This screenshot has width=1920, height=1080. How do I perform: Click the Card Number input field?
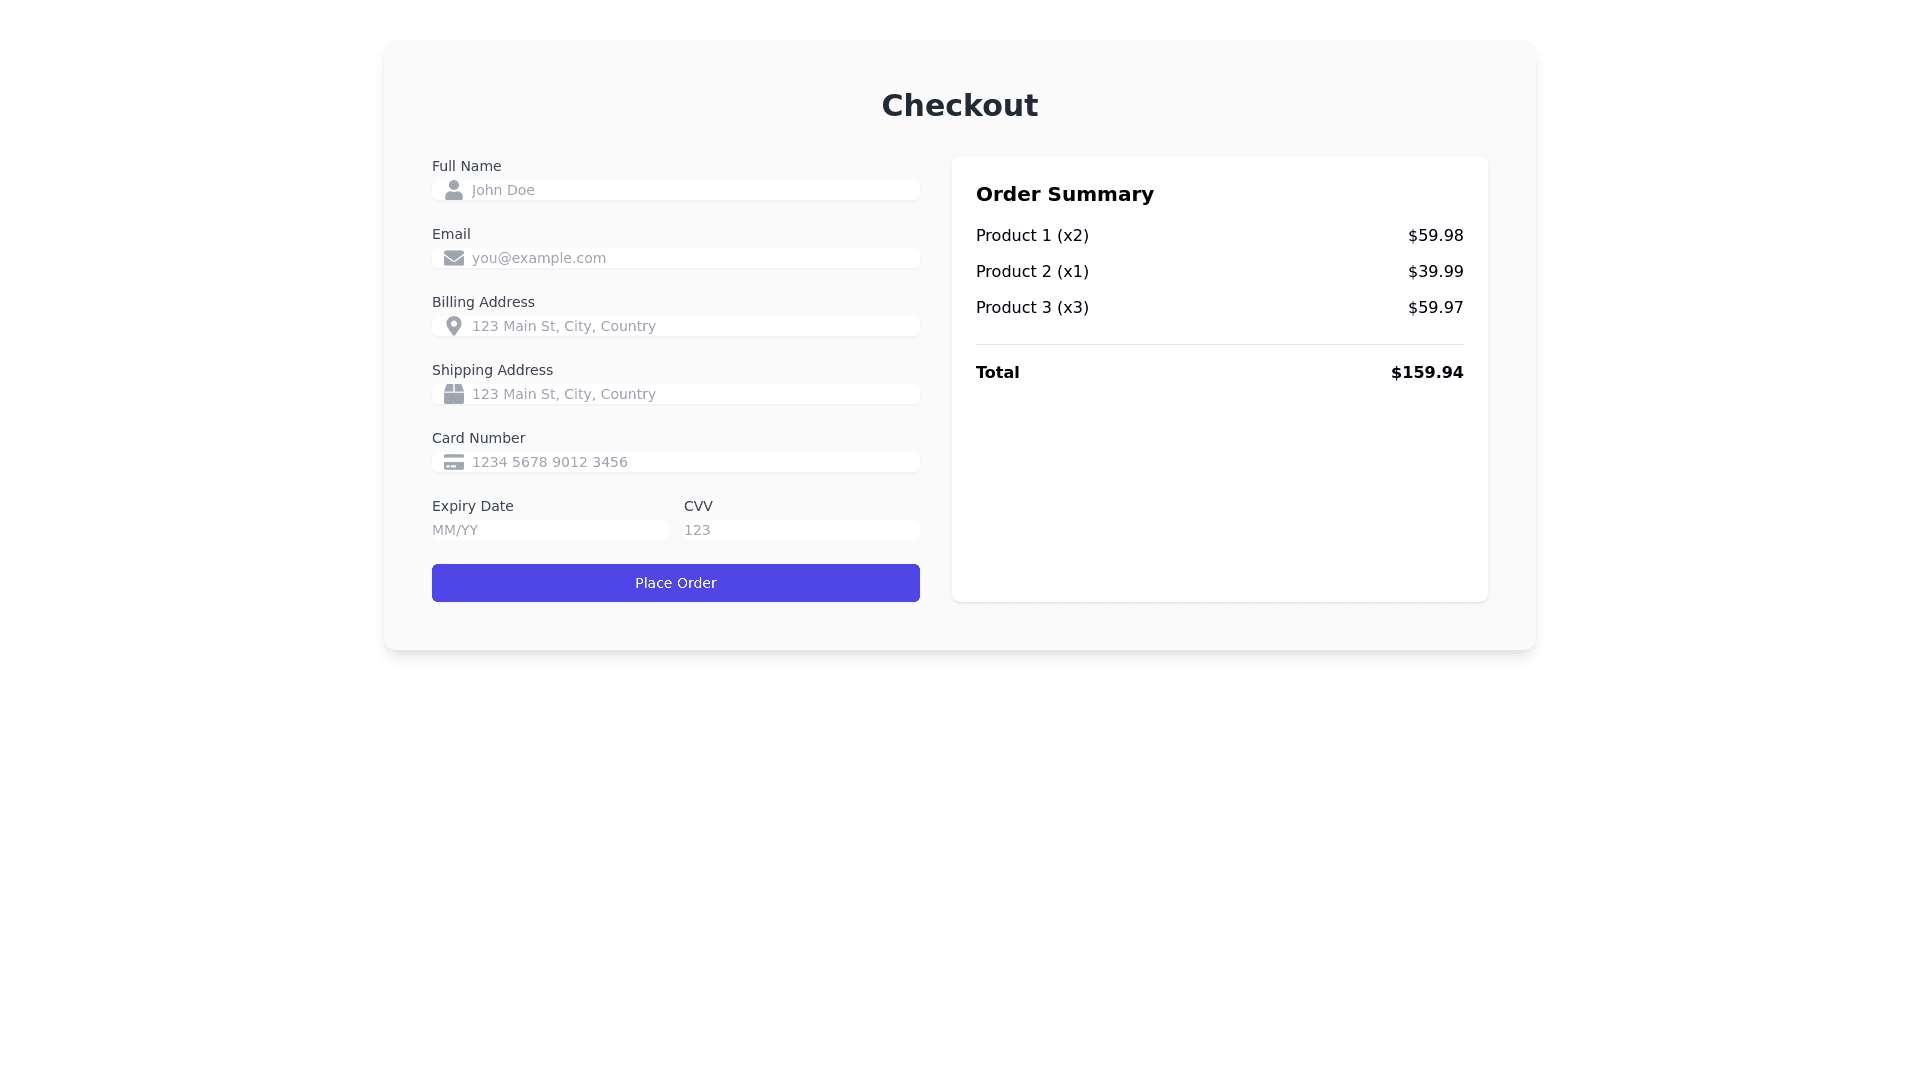pyautogui.click(x=690, y=462)
